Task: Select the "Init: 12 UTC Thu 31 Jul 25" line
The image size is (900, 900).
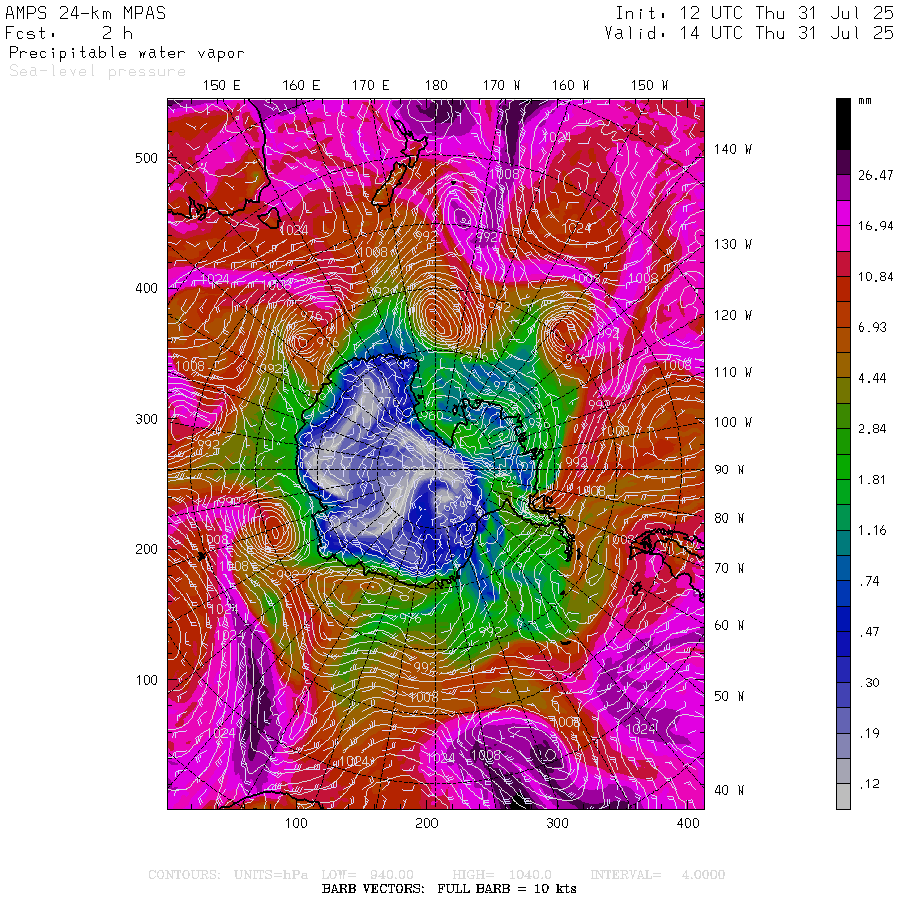Action: [754, 13]
